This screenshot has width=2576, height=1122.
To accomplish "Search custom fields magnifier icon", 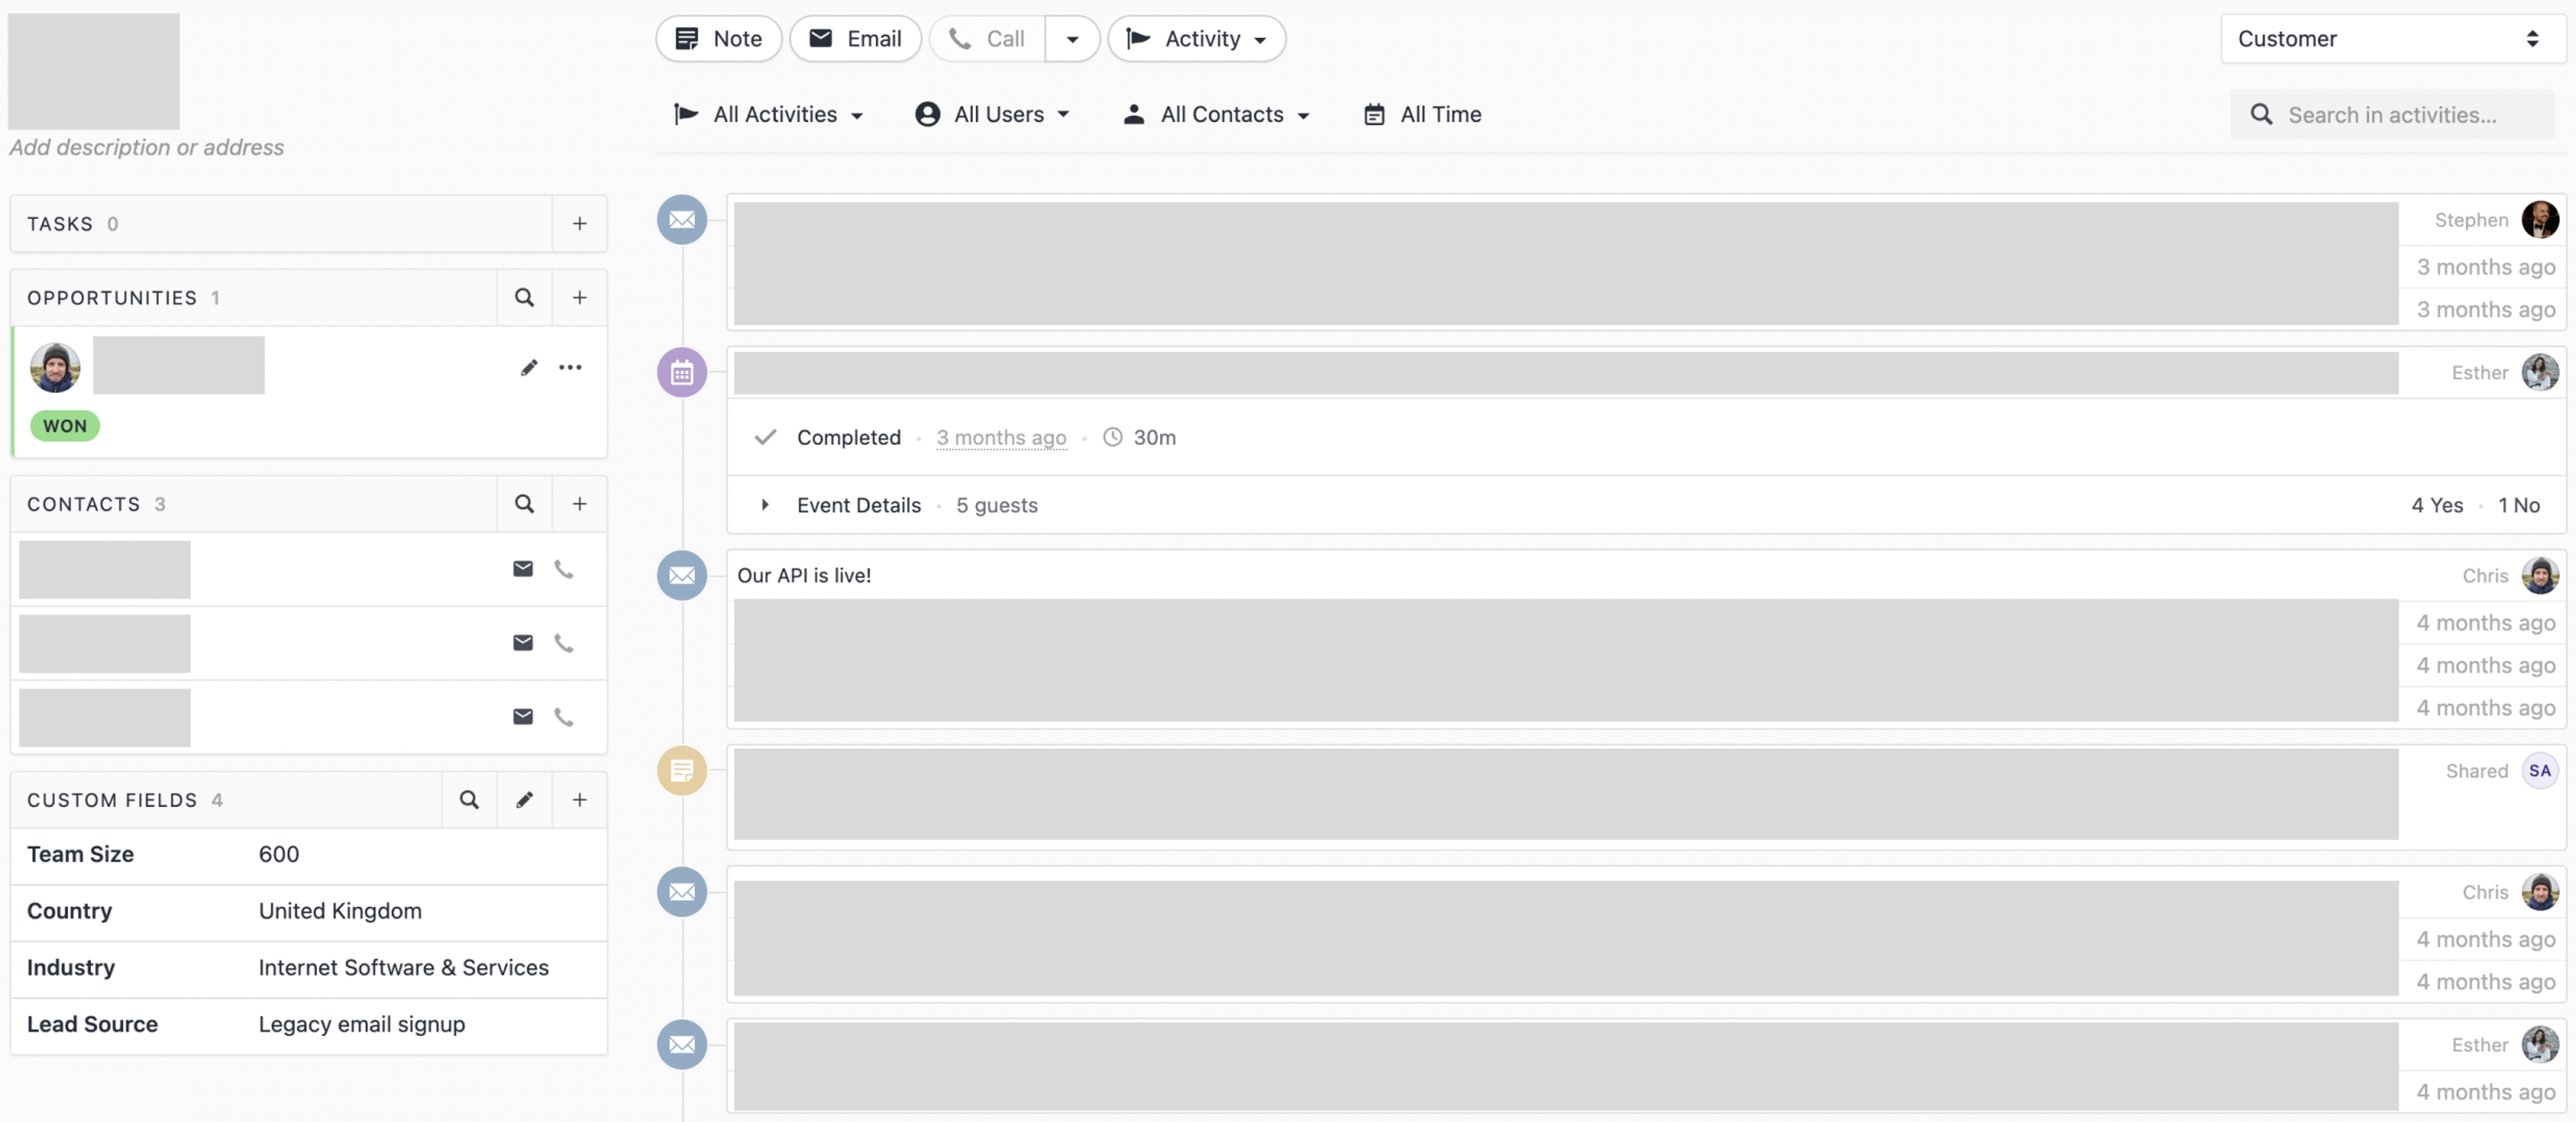I will coord(469,799).
